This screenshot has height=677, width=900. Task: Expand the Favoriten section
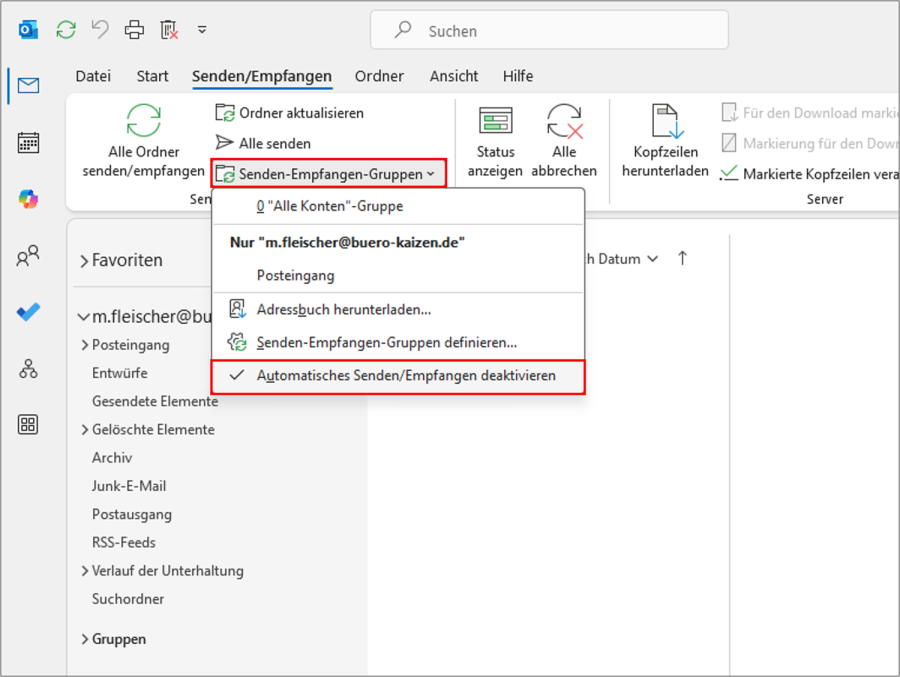tap(86, 259)
